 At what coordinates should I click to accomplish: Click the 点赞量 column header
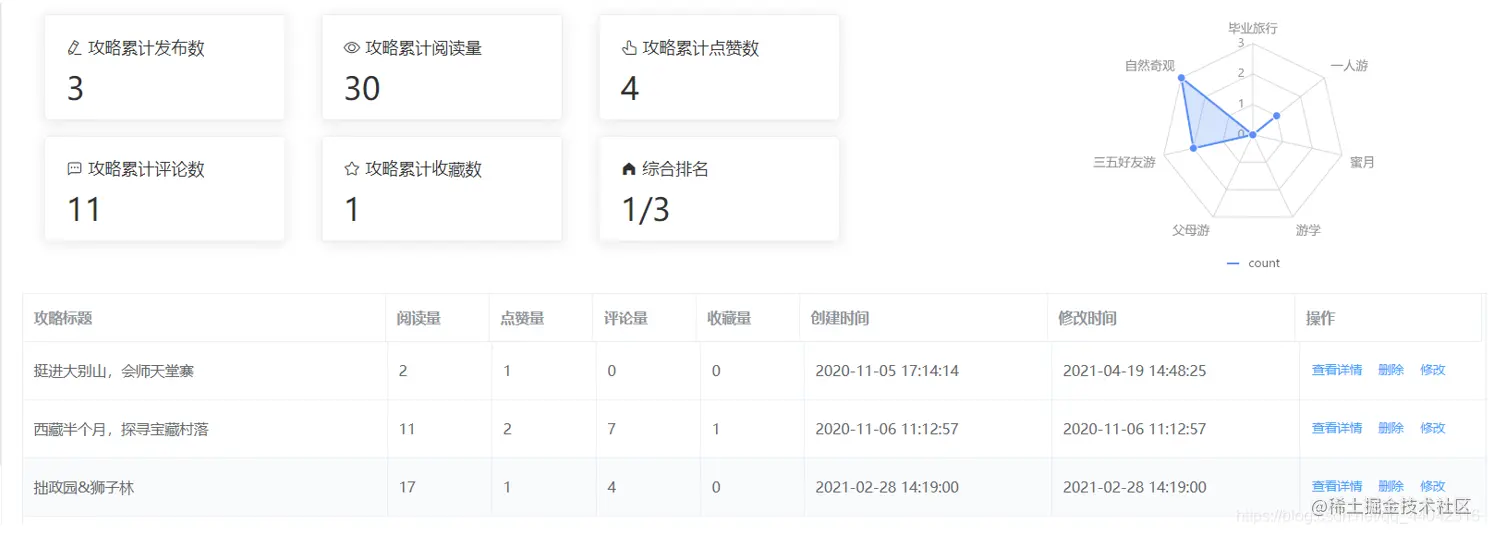(x=541, y=318)
